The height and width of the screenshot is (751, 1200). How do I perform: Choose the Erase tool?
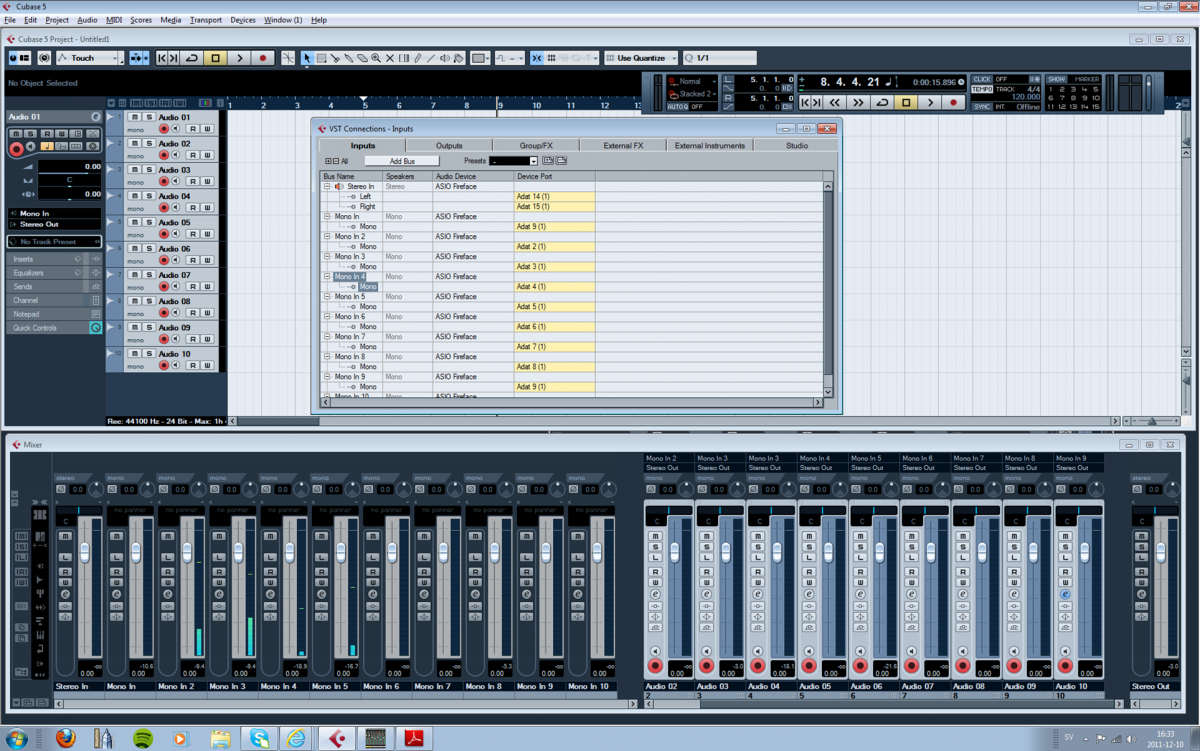pyautogui.click(x=362, y=58)
